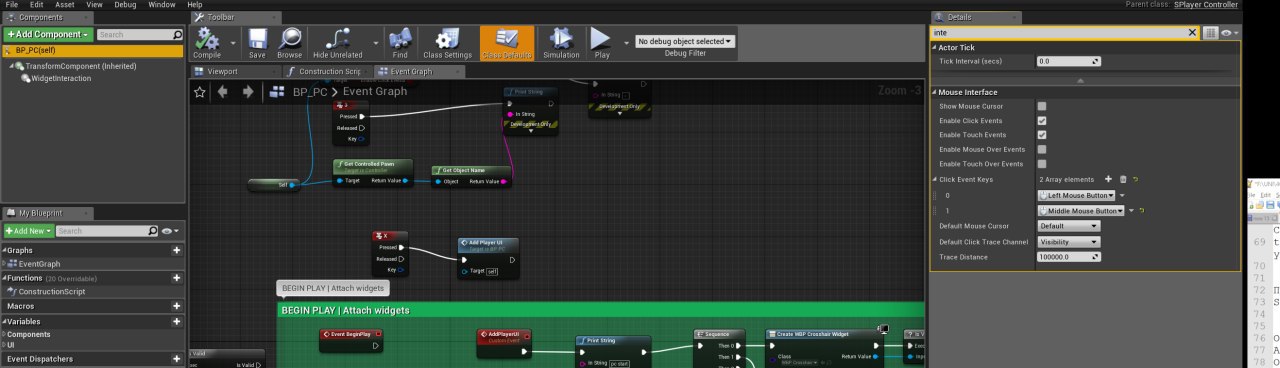This screenshot has width=1280, height=368.
Task: Open Details view options eye icon
Action: [x=1230, y=32]
